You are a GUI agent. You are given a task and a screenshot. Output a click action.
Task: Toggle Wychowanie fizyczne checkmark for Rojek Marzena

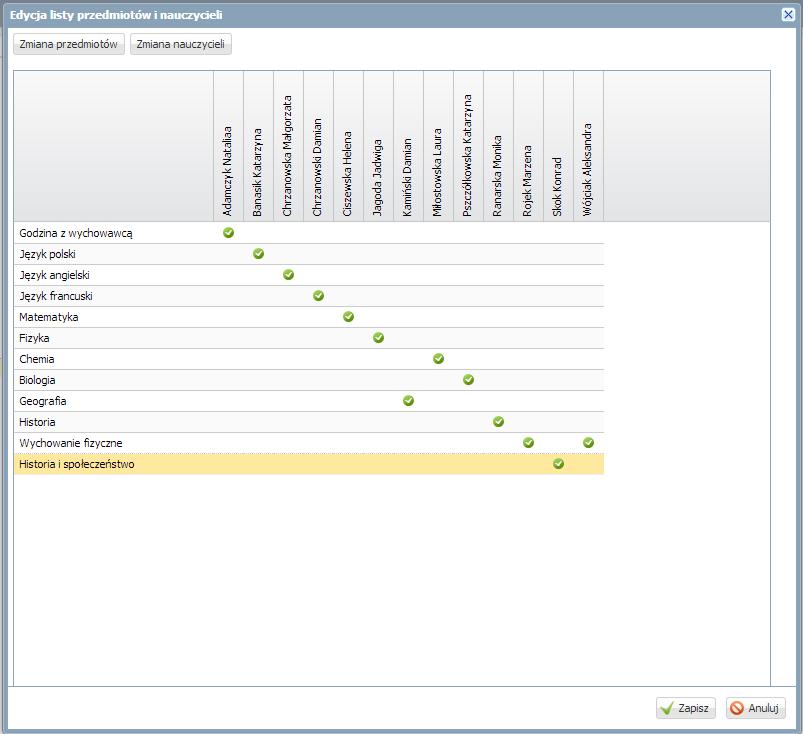pyautogui.click(x=529, y=443)
